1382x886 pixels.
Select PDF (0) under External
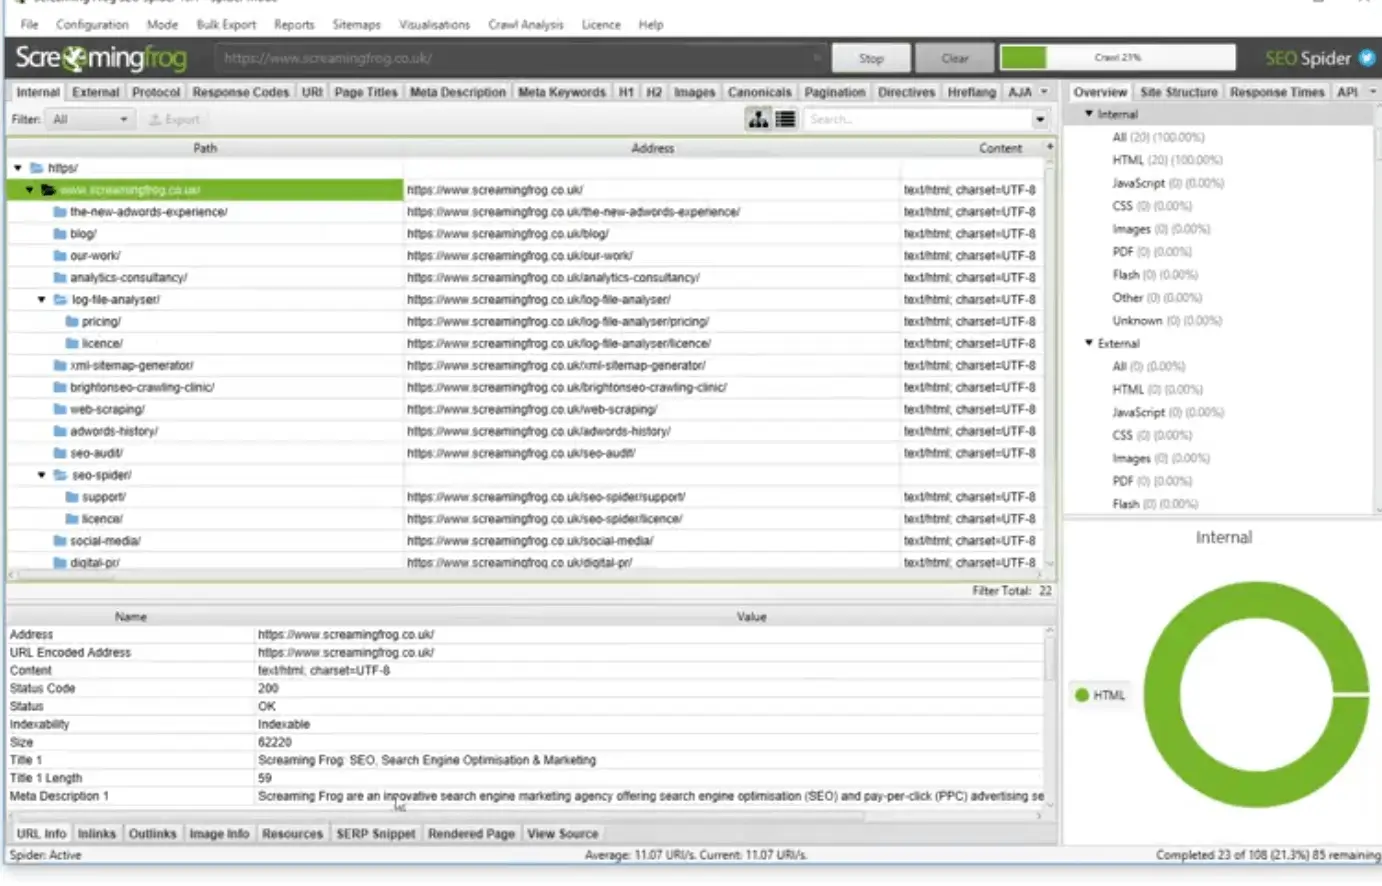pos(1151,481)
